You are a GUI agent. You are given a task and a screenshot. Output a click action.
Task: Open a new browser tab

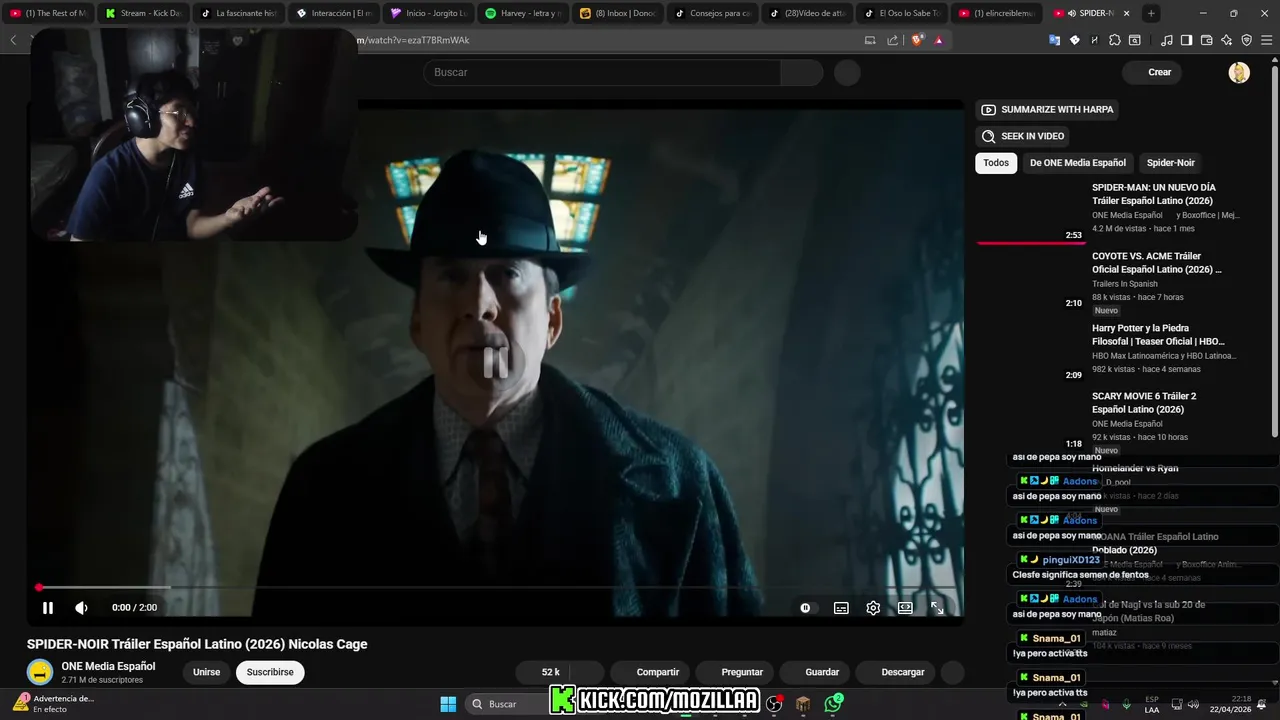point(1151,13)
